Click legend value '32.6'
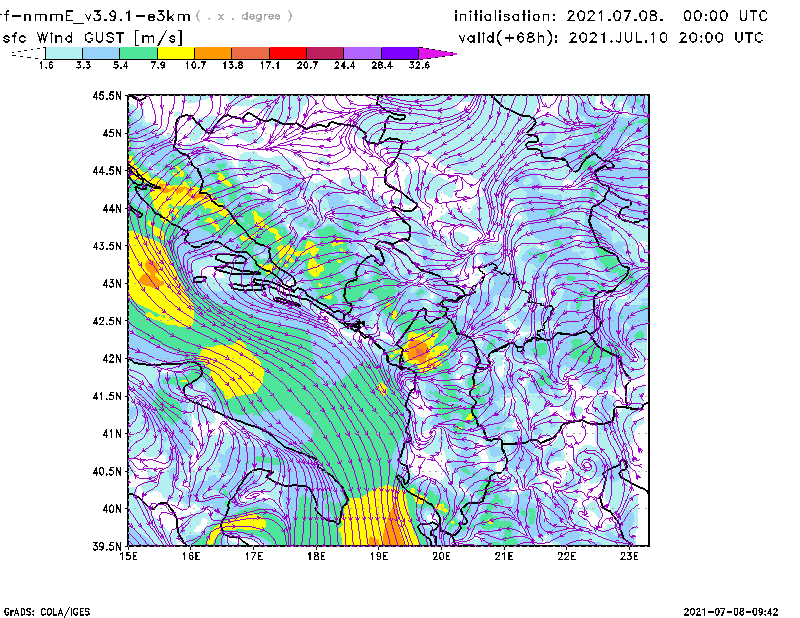This screenshot has height=618, width=800. (419, 65)
